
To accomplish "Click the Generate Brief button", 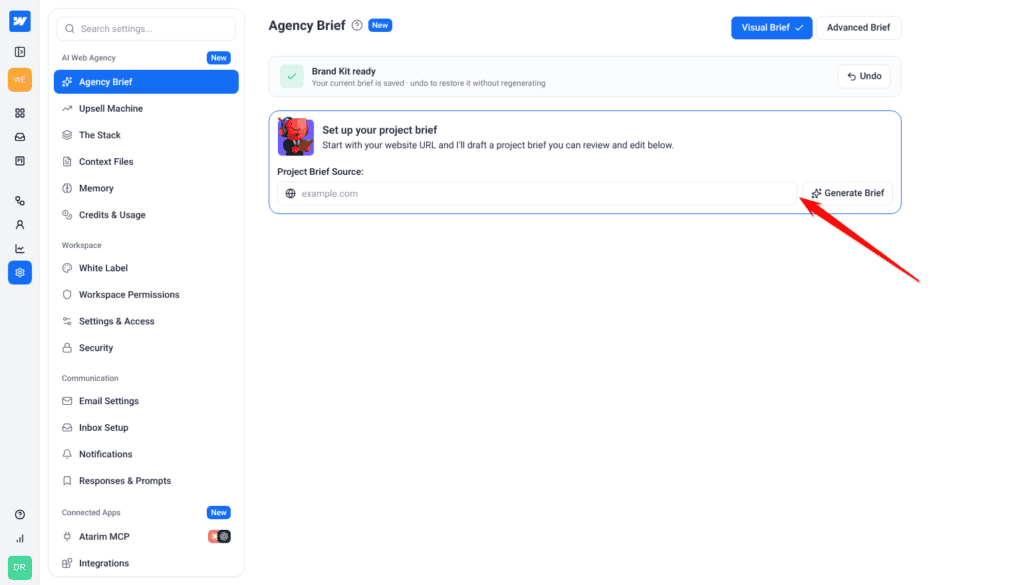I will click(848, 193).
